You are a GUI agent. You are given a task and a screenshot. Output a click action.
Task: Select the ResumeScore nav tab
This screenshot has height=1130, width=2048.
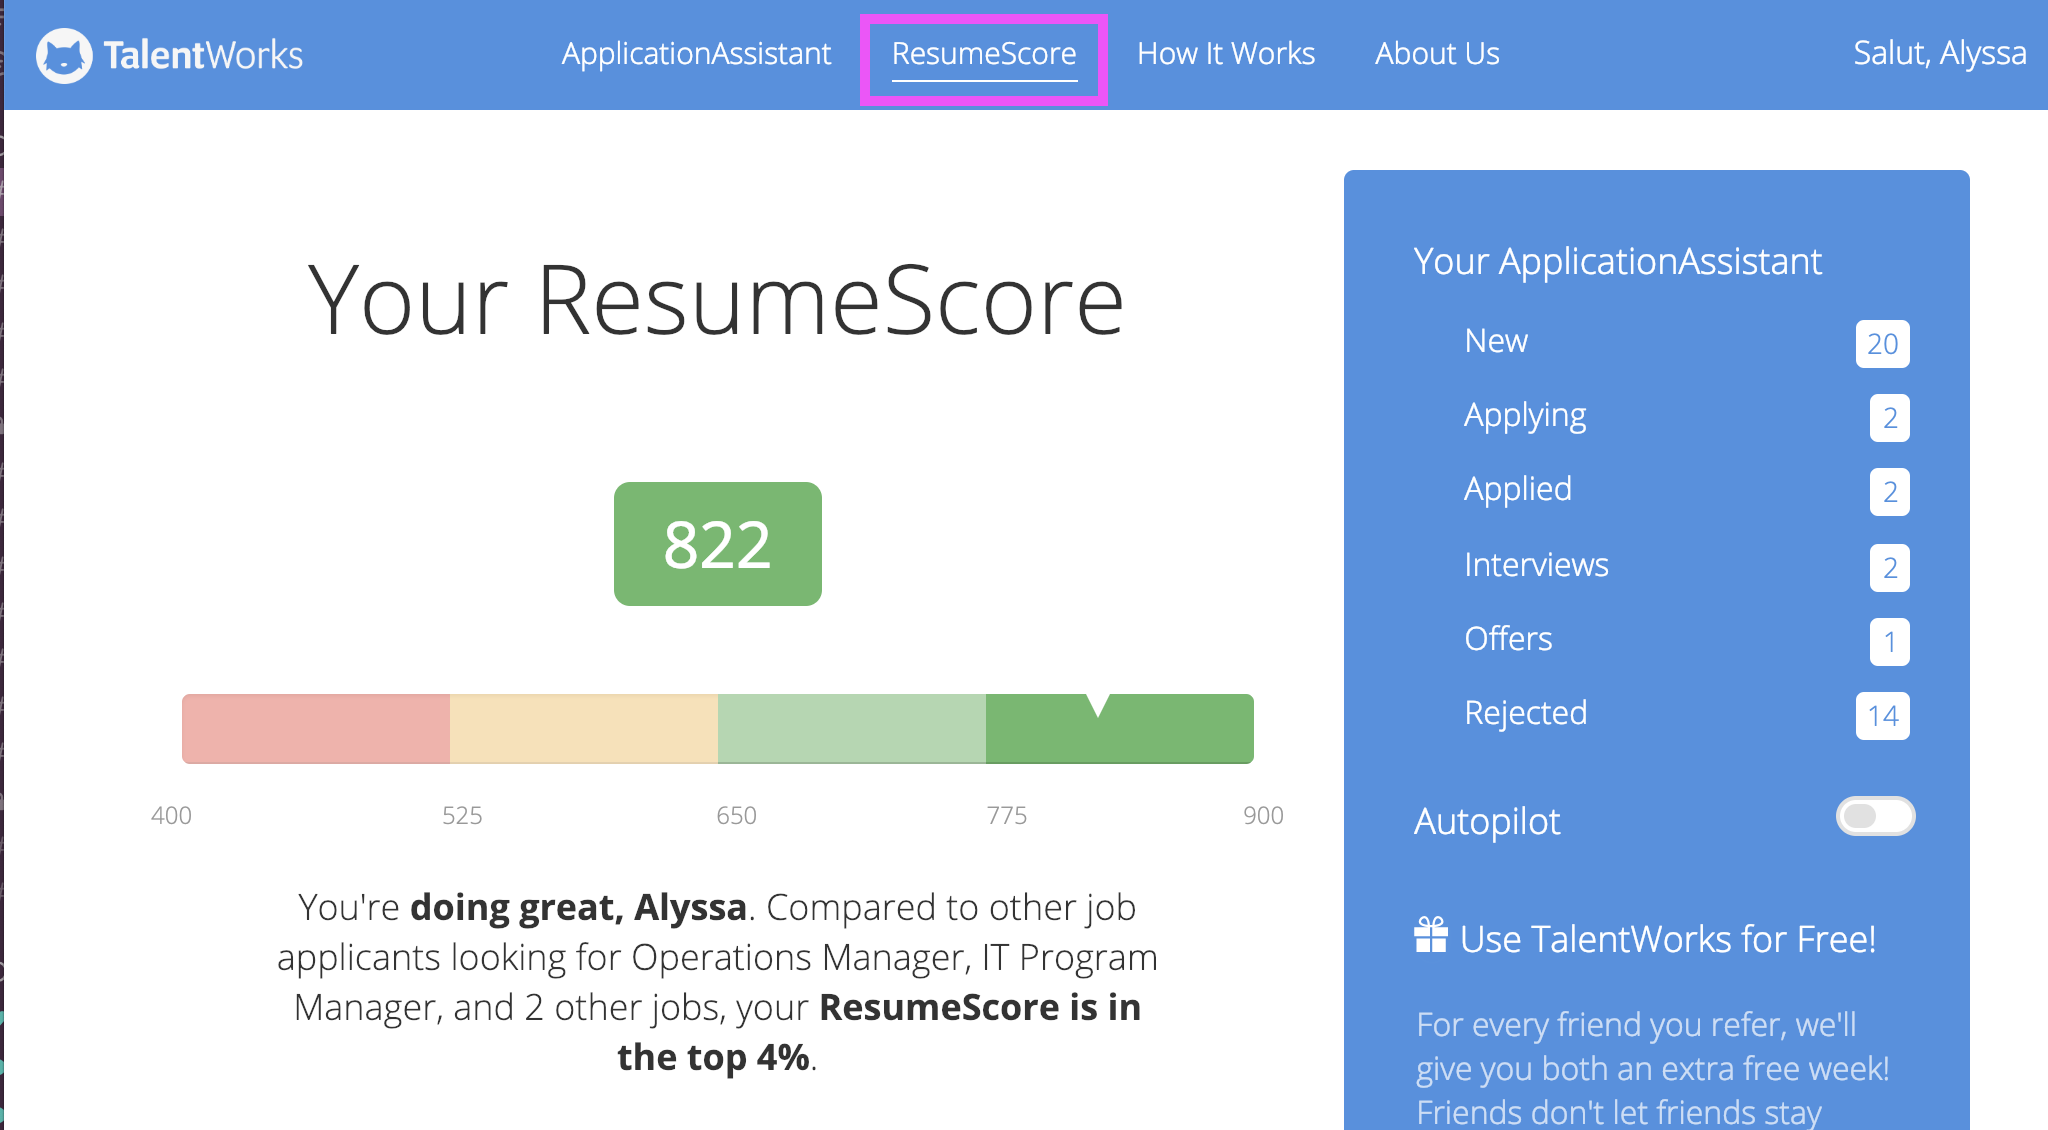pyautogui.click(x=983, y=53)
